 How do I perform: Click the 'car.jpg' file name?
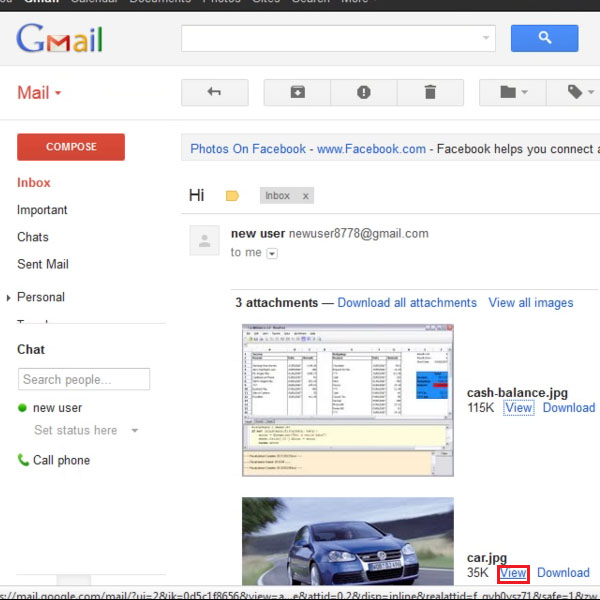487,558
